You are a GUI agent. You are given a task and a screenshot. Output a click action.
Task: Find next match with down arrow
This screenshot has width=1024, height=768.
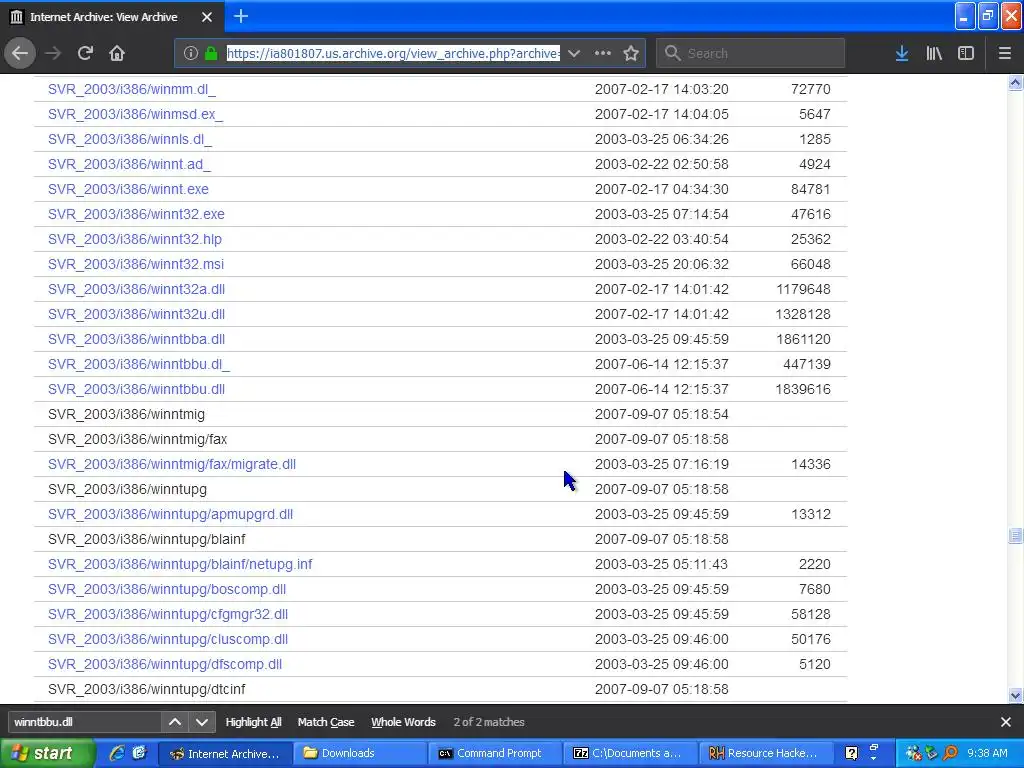(202, 722)
